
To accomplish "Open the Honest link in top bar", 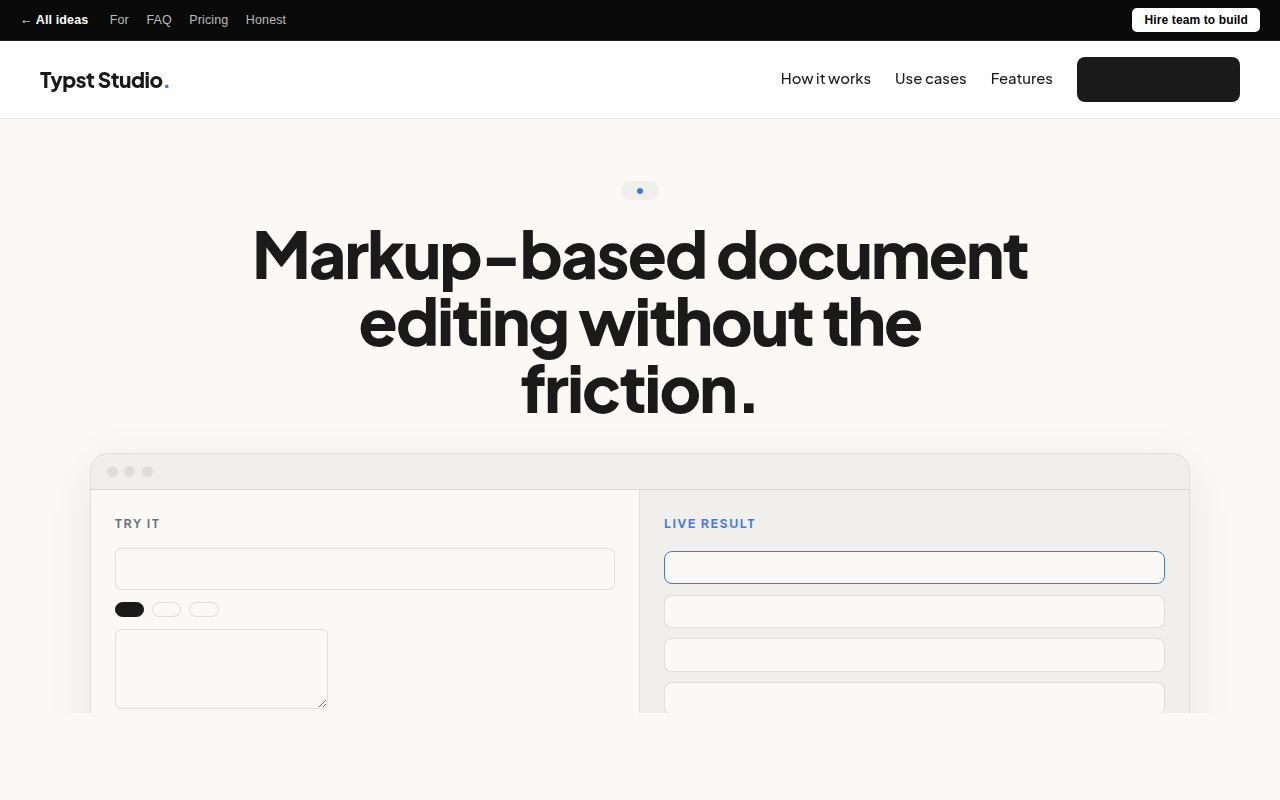I will point(266,20).
